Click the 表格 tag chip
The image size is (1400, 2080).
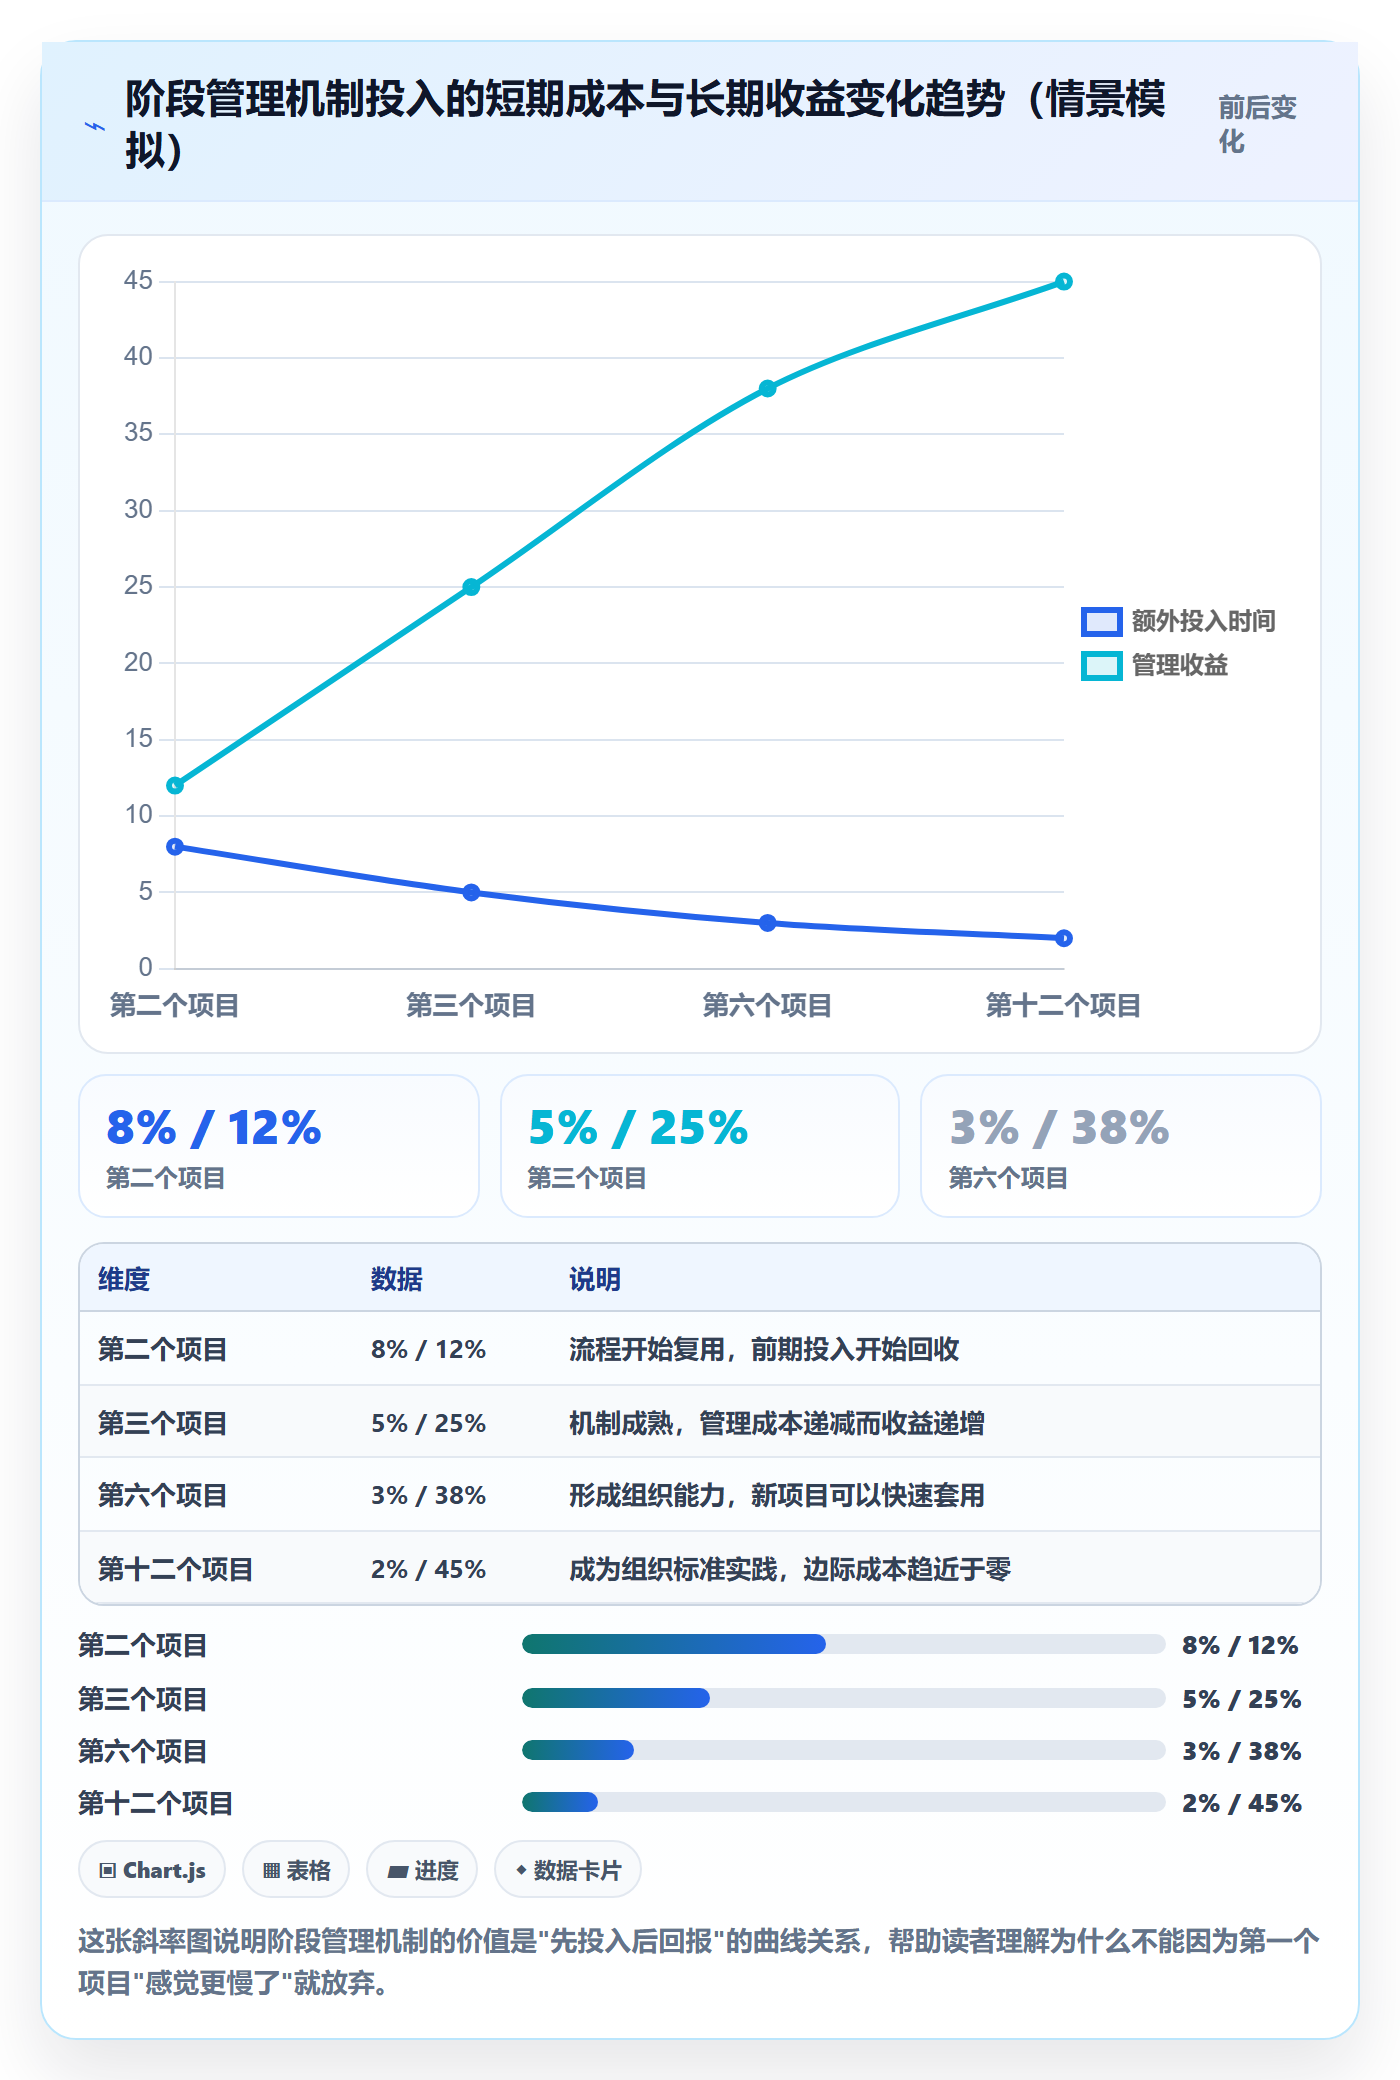[296, 1869]
